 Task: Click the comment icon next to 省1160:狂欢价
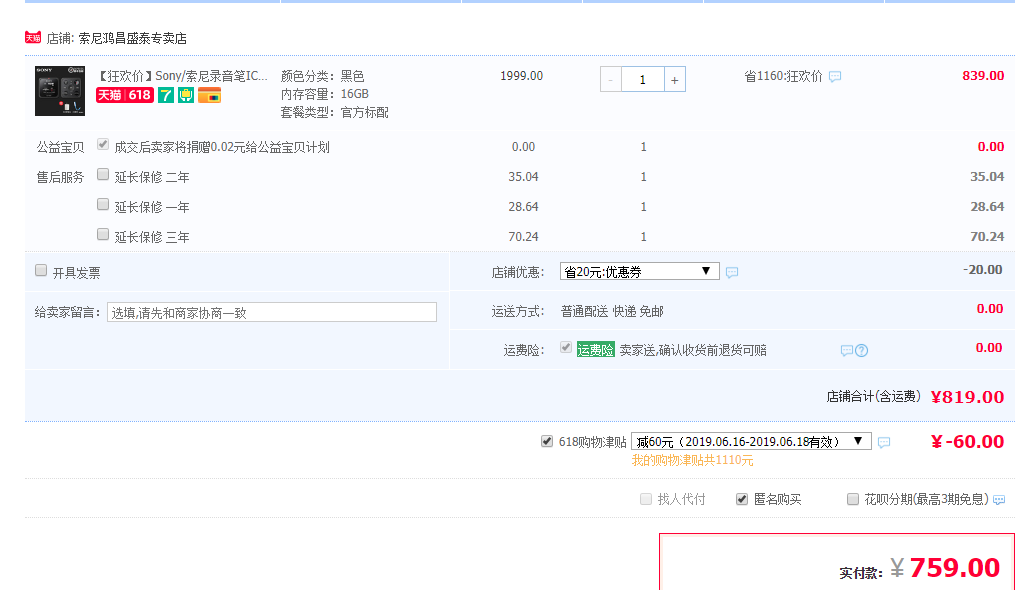click(835, 77)
